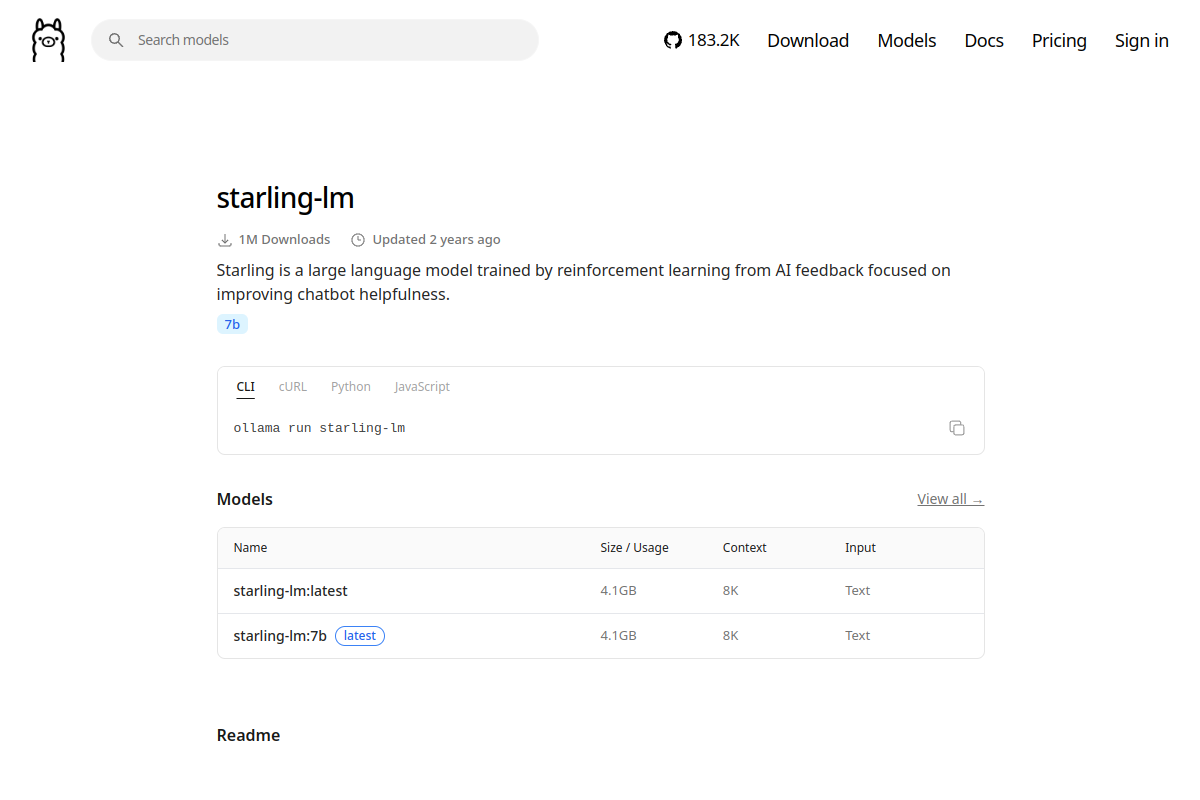Go to Models in navigation
Viewport: 1200px width, 800px height.
907,40
